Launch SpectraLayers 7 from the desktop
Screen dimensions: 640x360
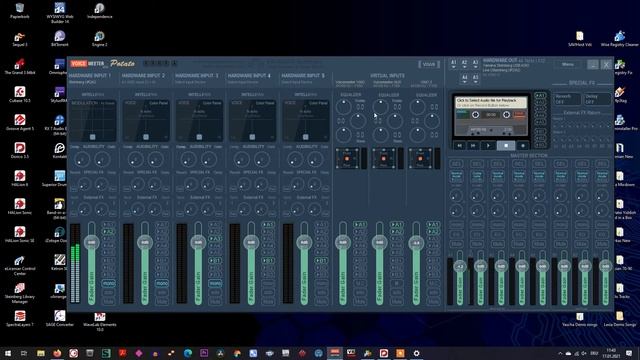[x=20, y=318]
